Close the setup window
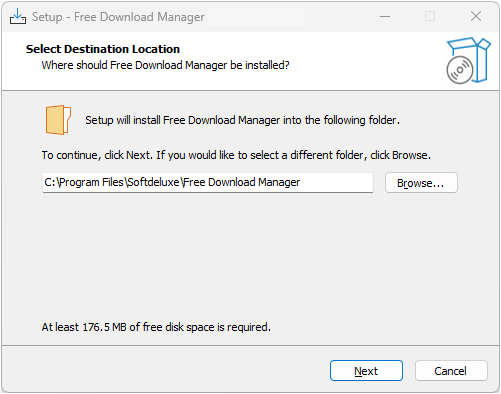 point(476,16)
